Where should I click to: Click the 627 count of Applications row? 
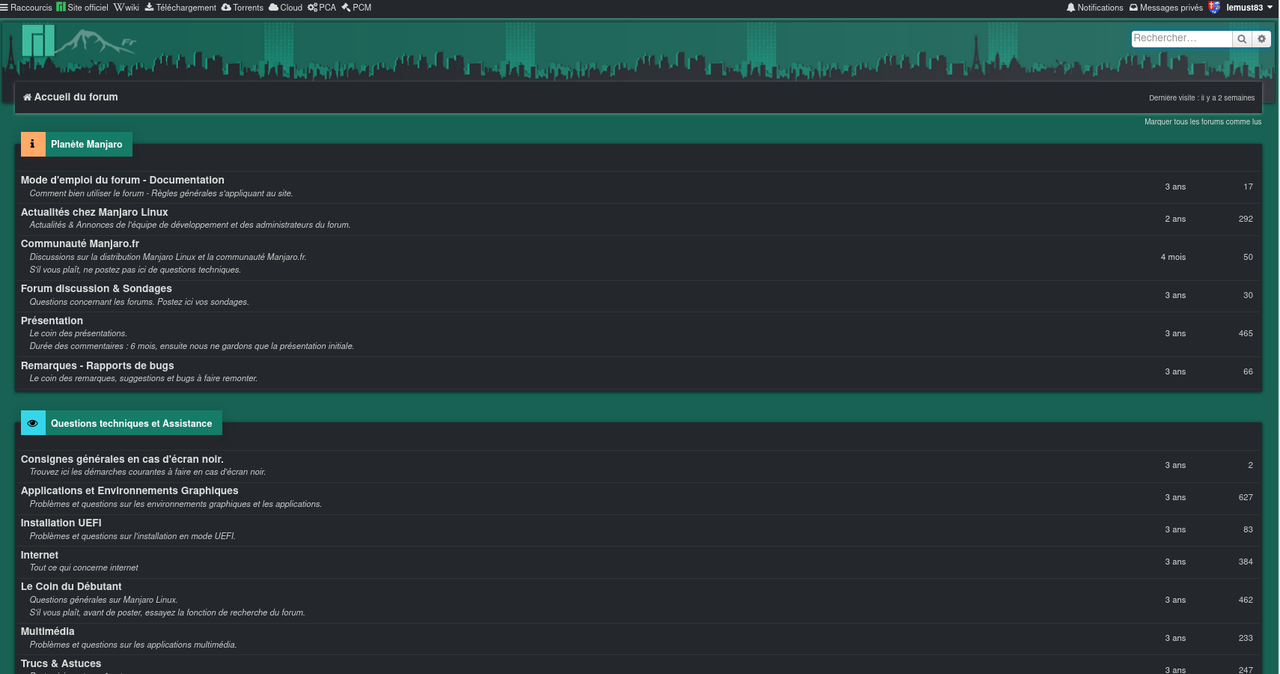[x=1245, y=497]
